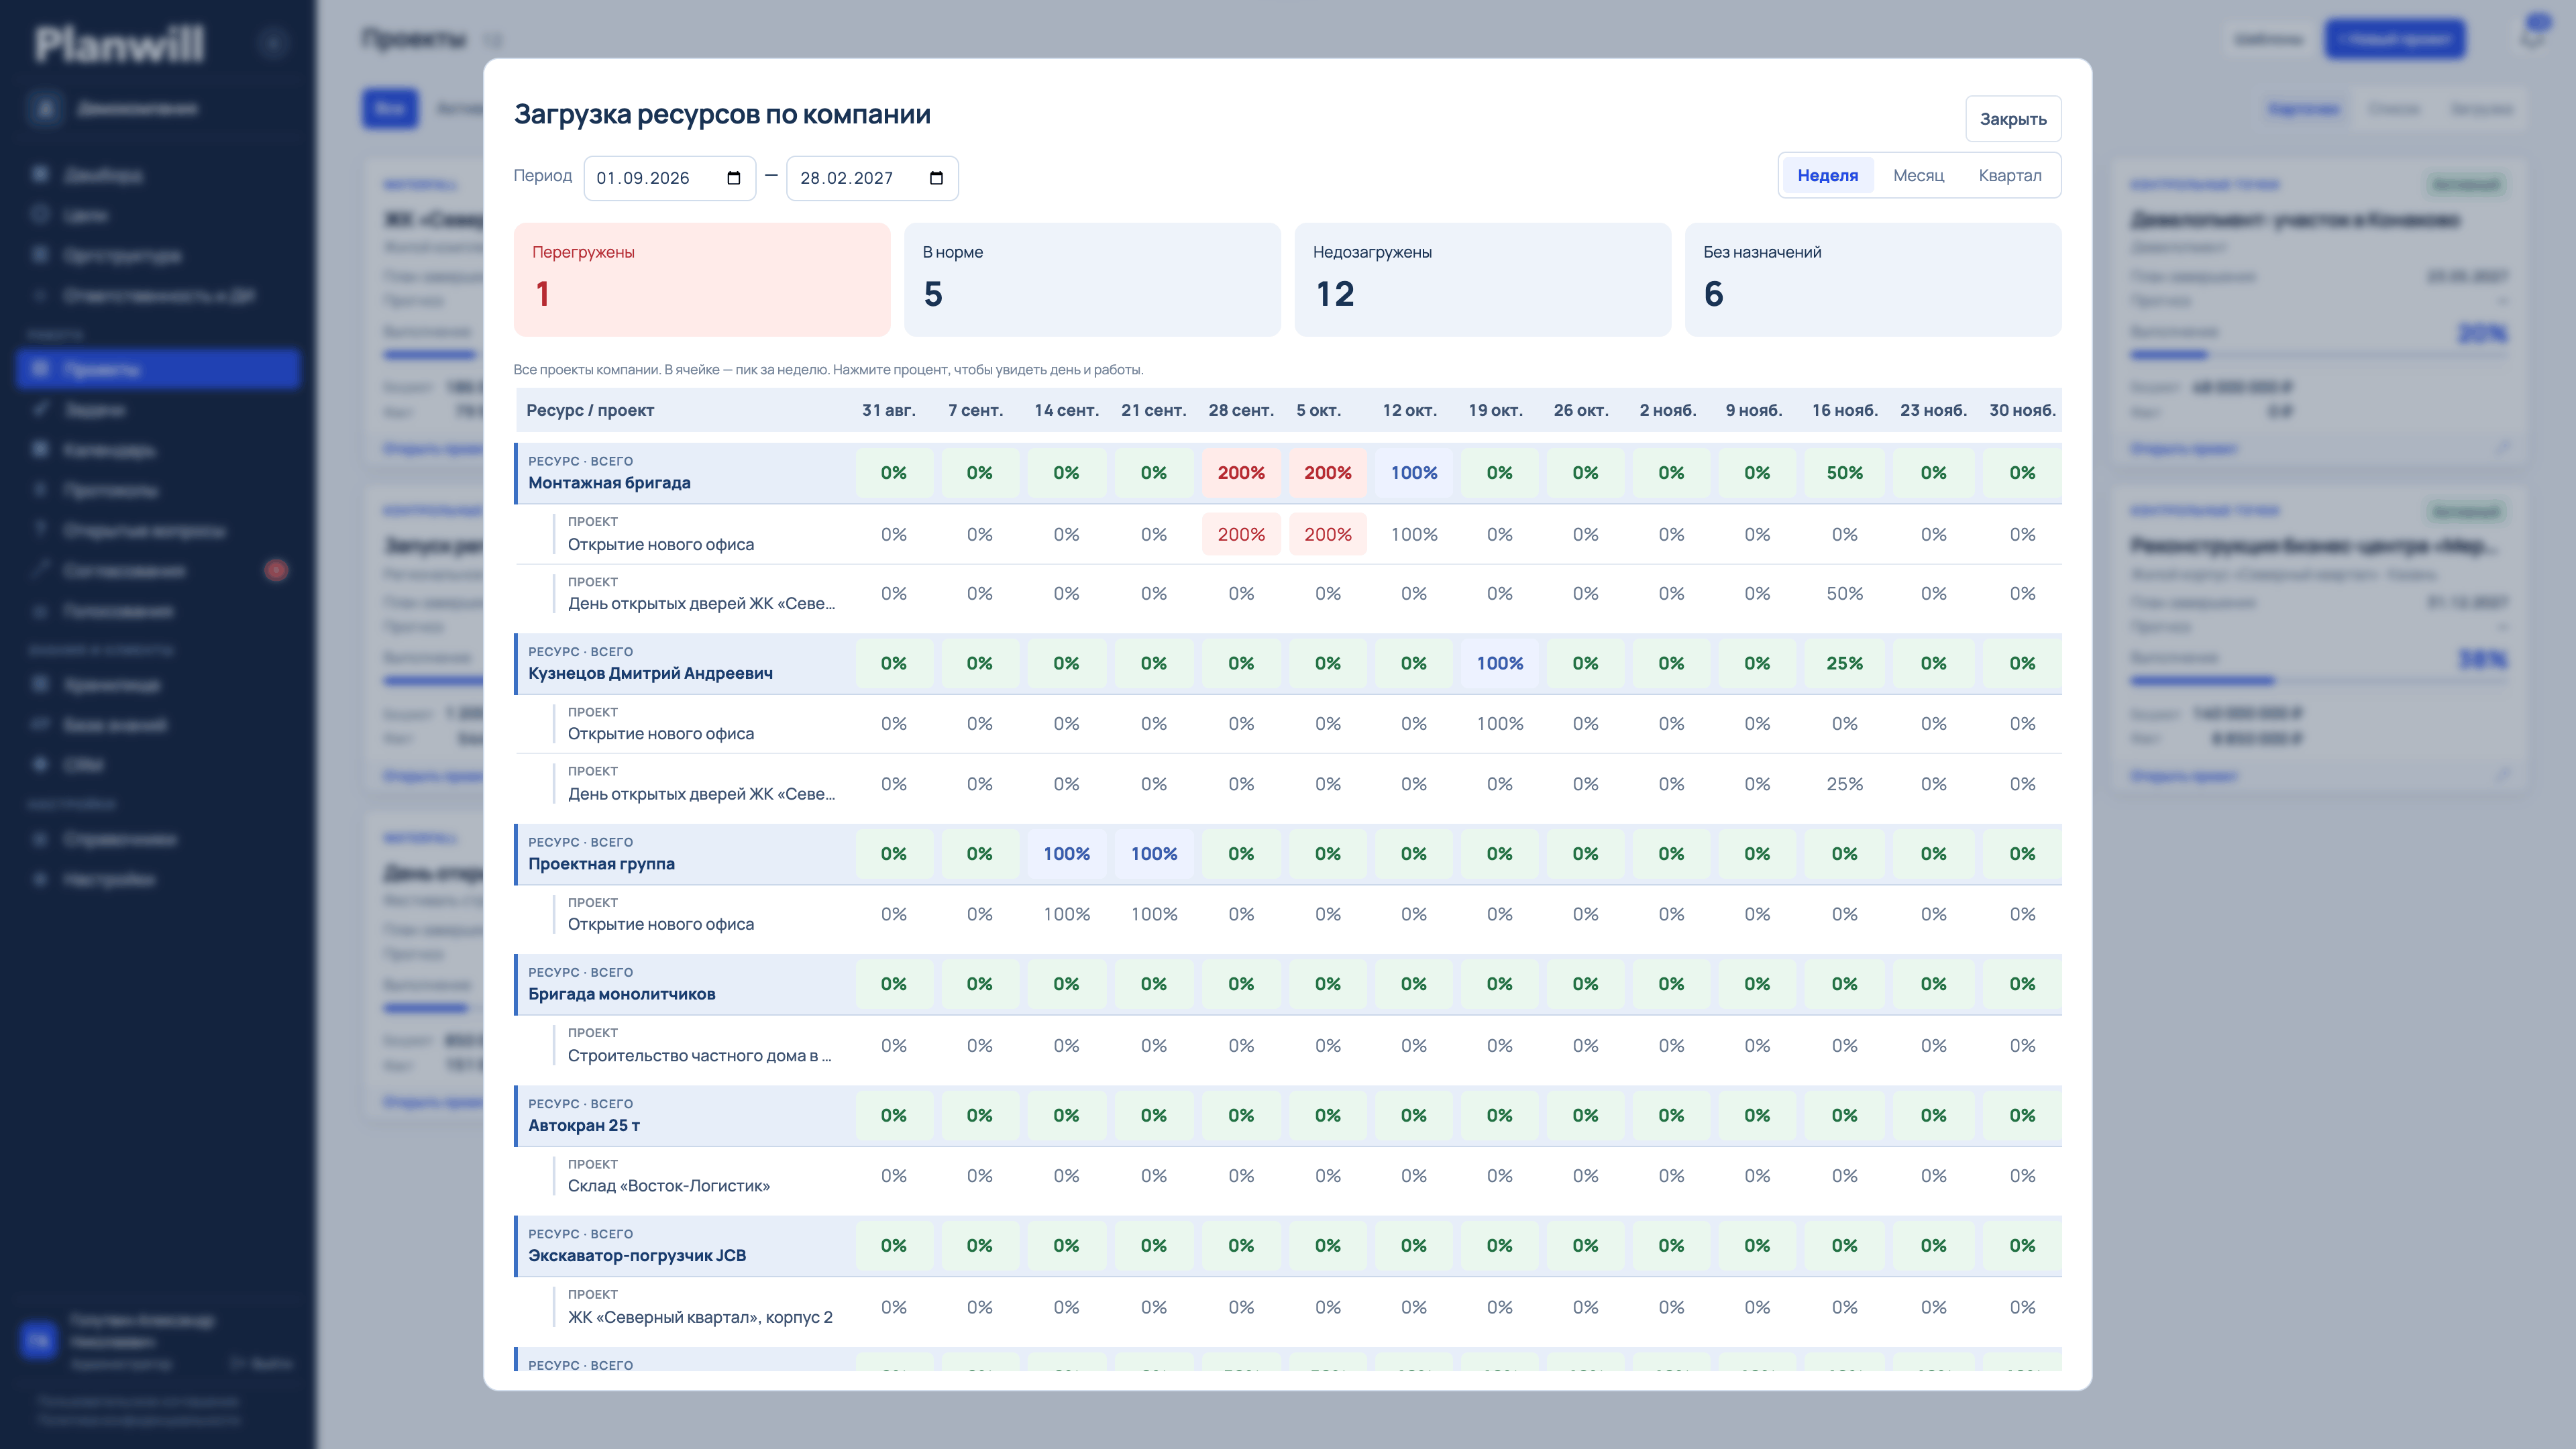
Task: Close the resource load dialog with Закрыть
Action: point(2013,119)
